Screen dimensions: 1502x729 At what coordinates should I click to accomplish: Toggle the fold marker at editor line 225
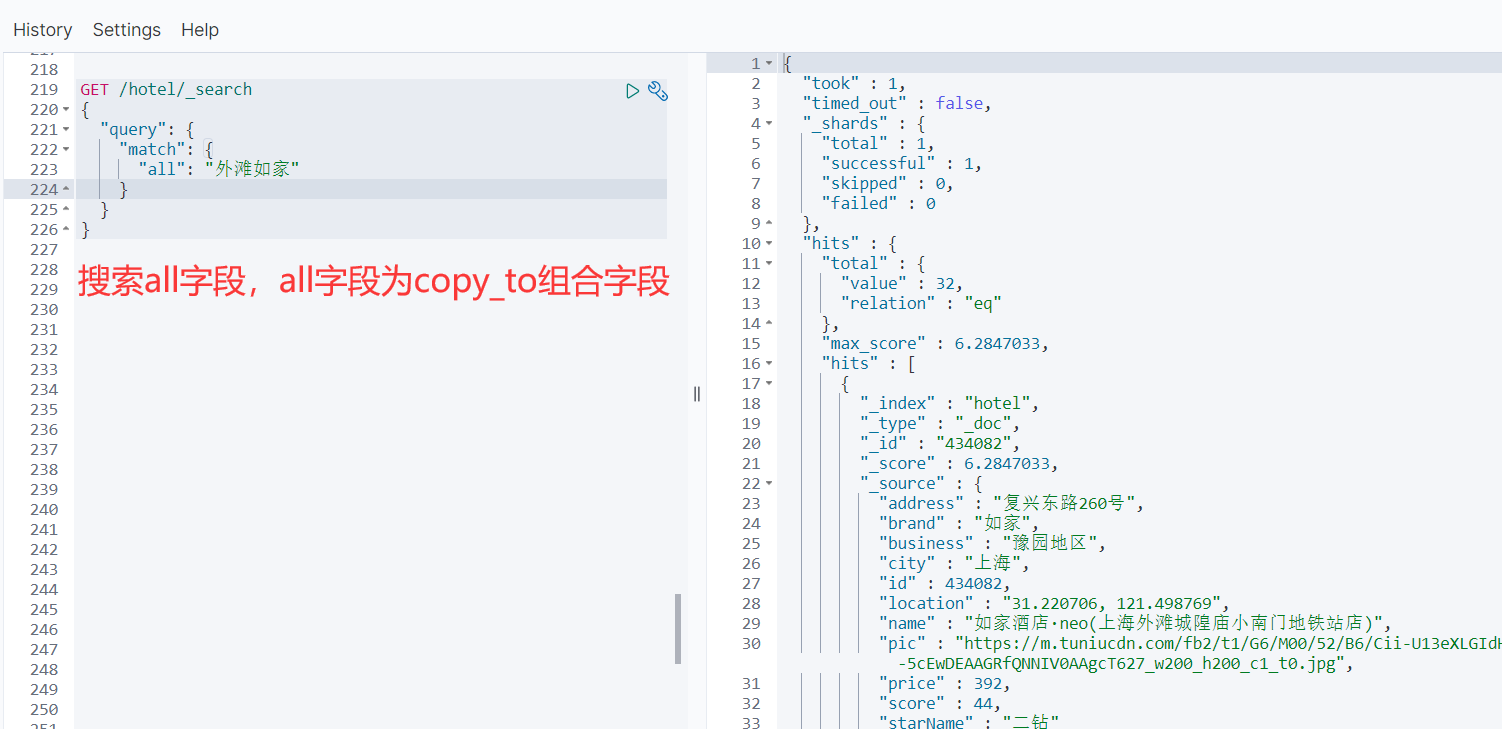click(66, 210)
